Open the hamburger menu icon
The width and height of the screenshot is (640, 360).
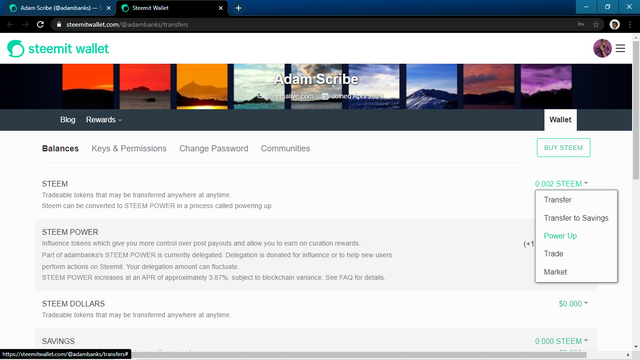point(620,48)
